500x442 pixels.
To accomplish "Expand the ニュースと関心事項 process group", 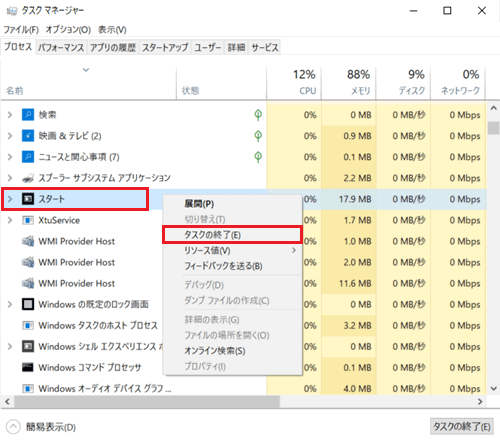I will click(x=10, y=157).
